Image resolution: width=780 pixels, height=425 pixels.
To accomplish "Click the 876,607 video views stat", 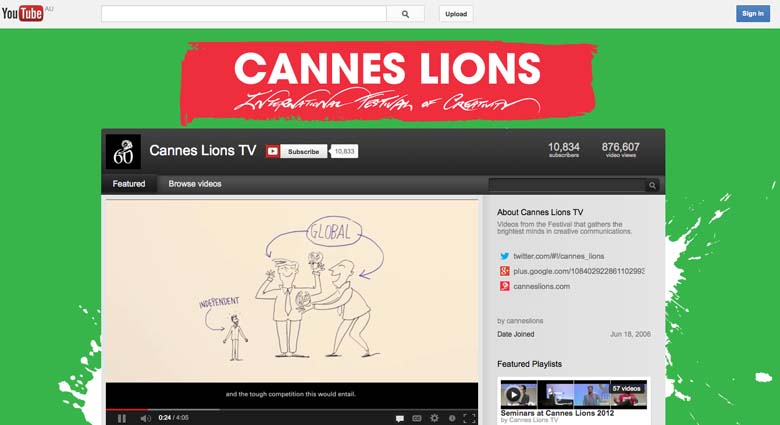I will point(620,149).
